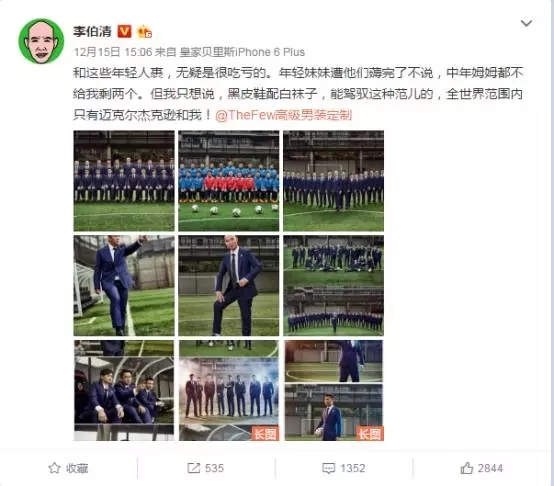Open the bottom-middle 长图 long image thumbnail
This screenshot has width=554, height=486.
click(x=229, y=390)
